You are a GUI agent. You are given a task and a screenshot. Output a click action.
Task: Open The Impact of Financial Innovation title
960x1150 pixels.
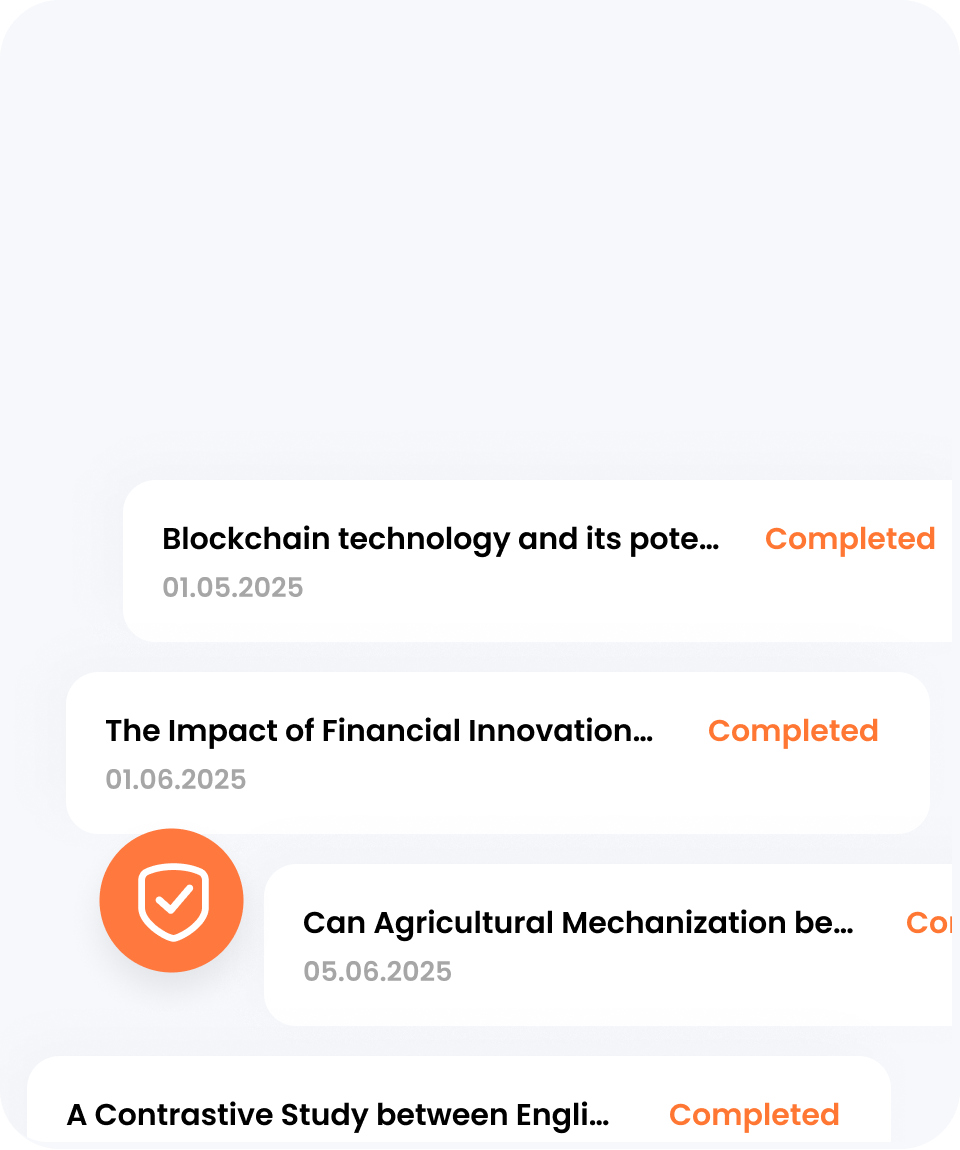tap(379, 731)
